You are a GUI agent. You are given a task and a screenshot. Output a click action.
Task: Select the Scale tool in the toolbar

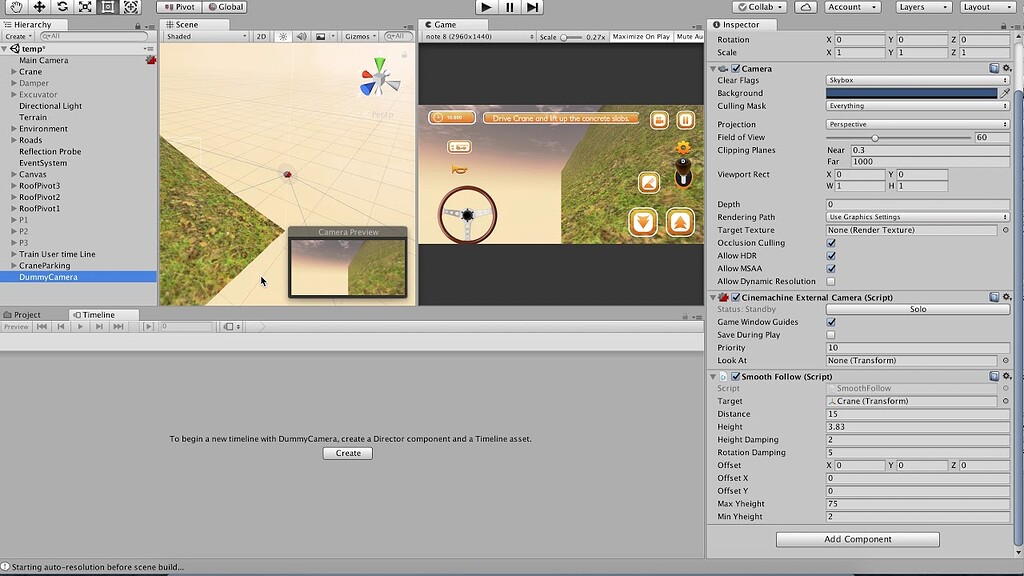[x=85, y=7]
